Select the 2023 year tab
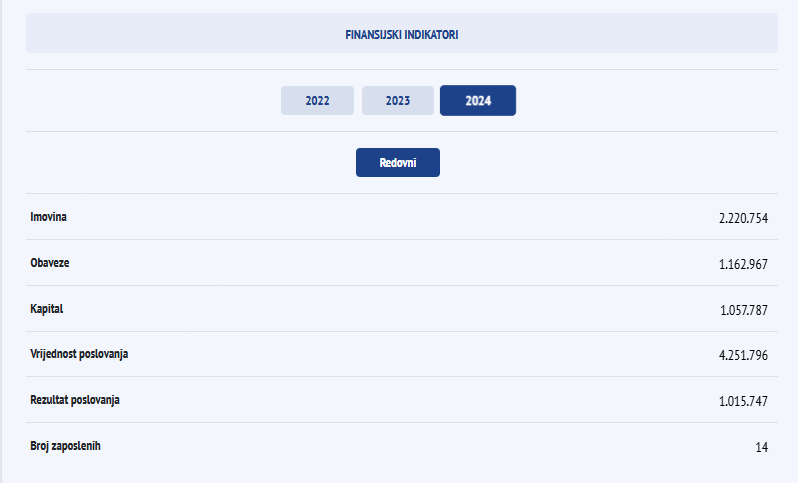 [x=398, y=101]
